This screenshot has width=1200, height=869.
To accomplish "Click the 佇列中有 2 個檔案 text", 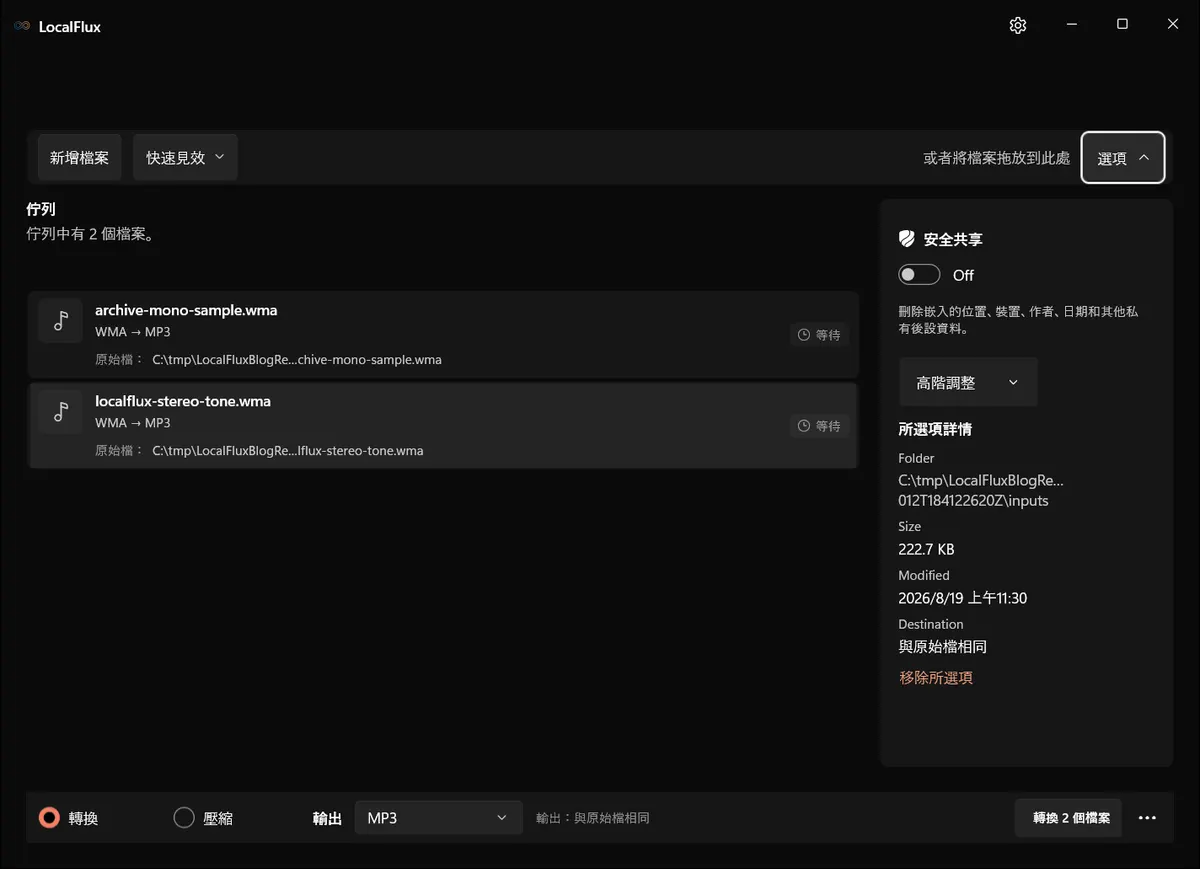I will 90,235.
